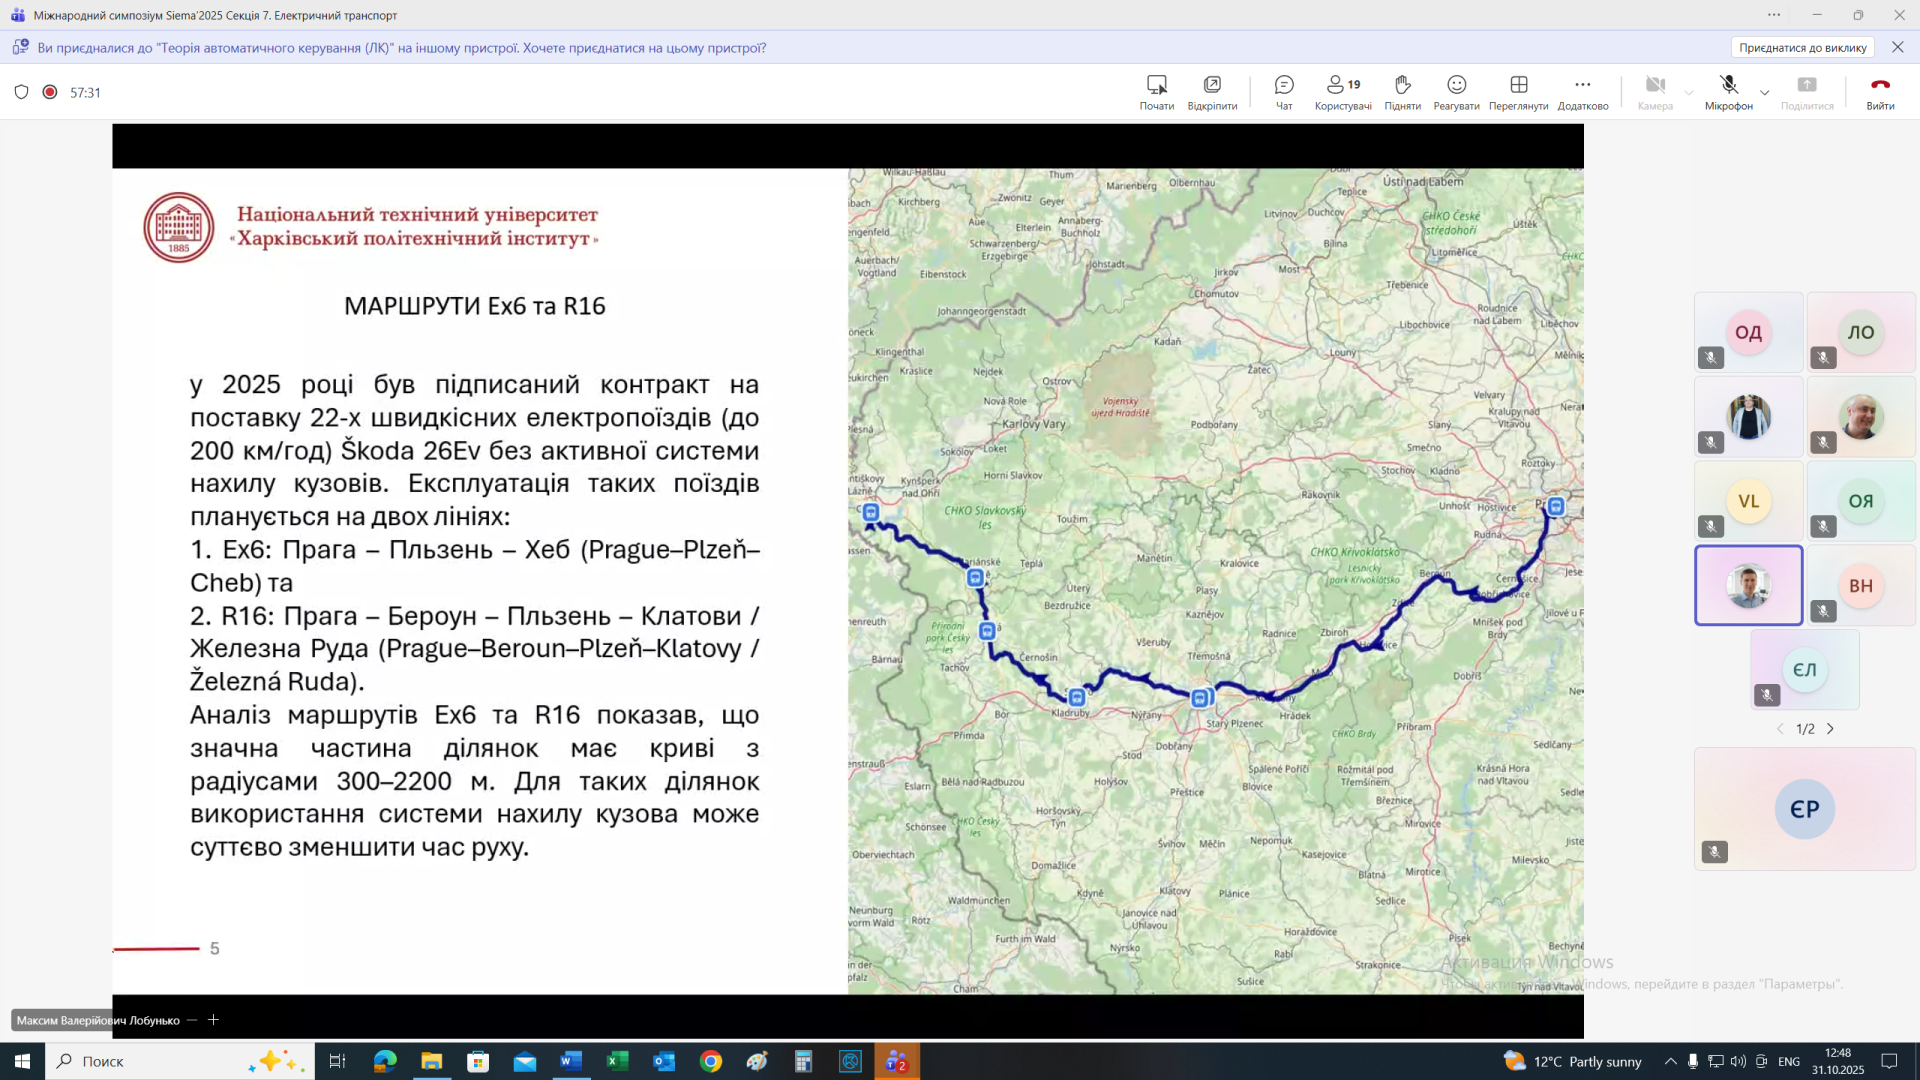1920x1080 pixels.
Task: Open the Chat panel
Action: coord(1284,91)
